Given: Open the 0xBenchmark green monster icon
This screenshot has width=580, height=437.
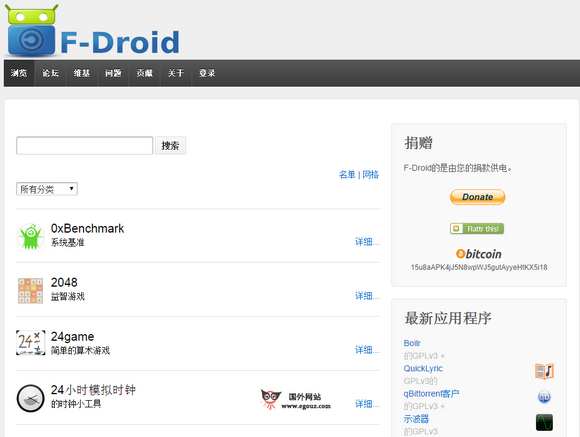Looking at the screenshot, I should (30, 236).
